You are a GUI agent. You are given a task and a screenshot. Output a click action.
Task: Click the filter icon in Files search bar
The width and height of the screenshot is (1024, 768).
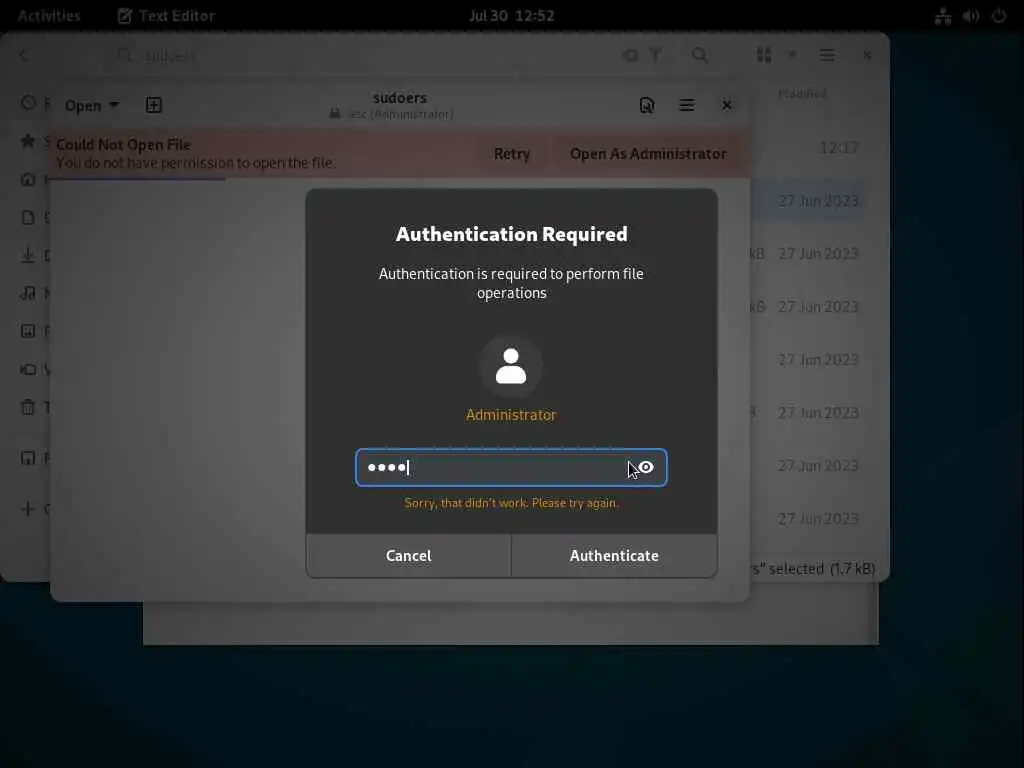click(655, 56)
